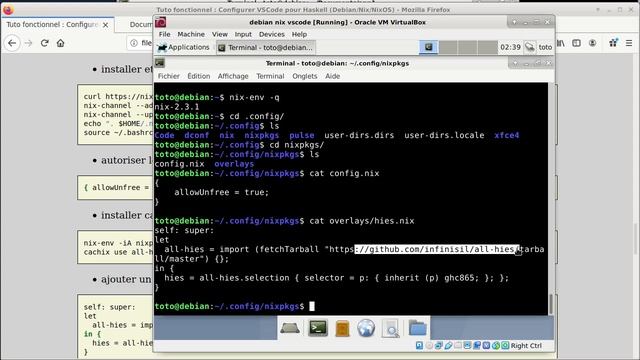Click the VirtualBox hard disk status icon

coord(419,346)
